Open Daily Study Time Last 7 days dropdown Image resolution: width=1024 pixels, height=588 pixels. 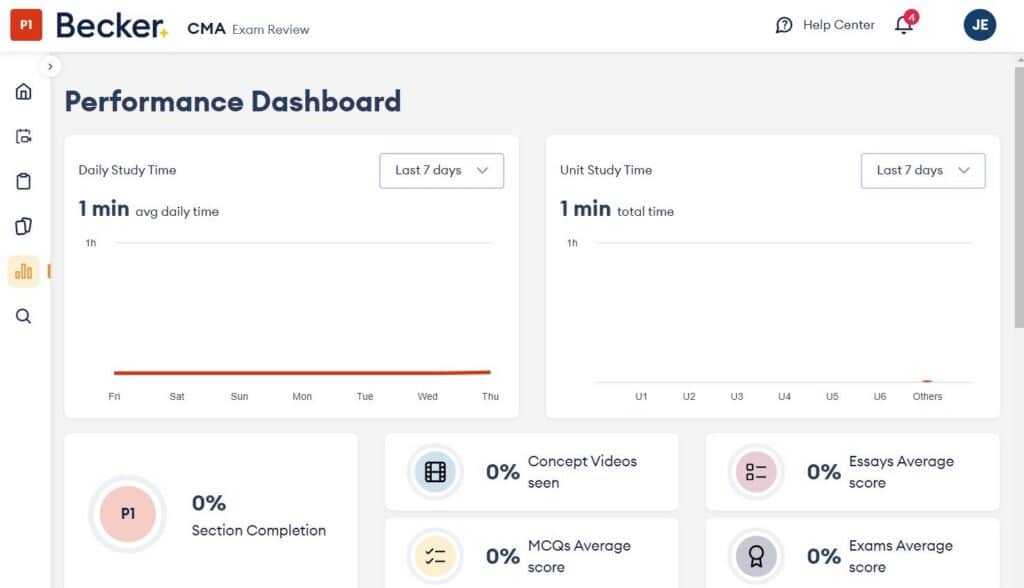pos(441,170)
